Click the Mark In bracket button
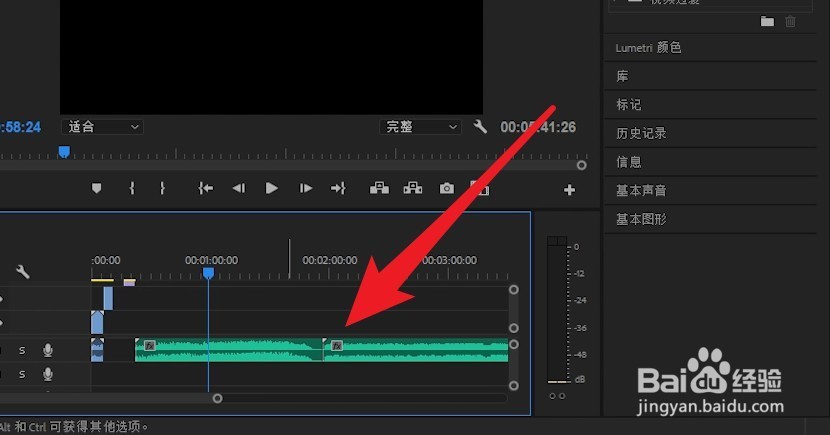The width and height of the screenshot is (830, 435). click(x=132, y=188)
